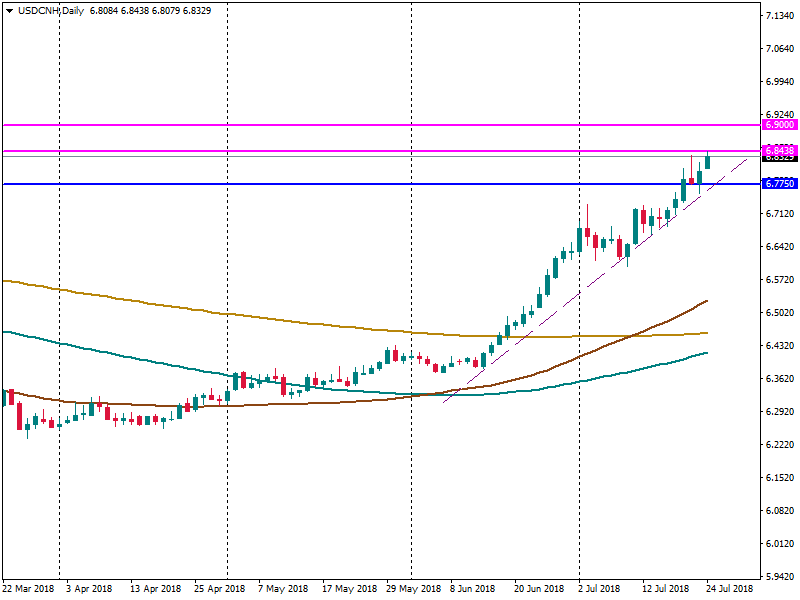
Task: Click the 6.5020 price axis value
Action: (779, 313)
